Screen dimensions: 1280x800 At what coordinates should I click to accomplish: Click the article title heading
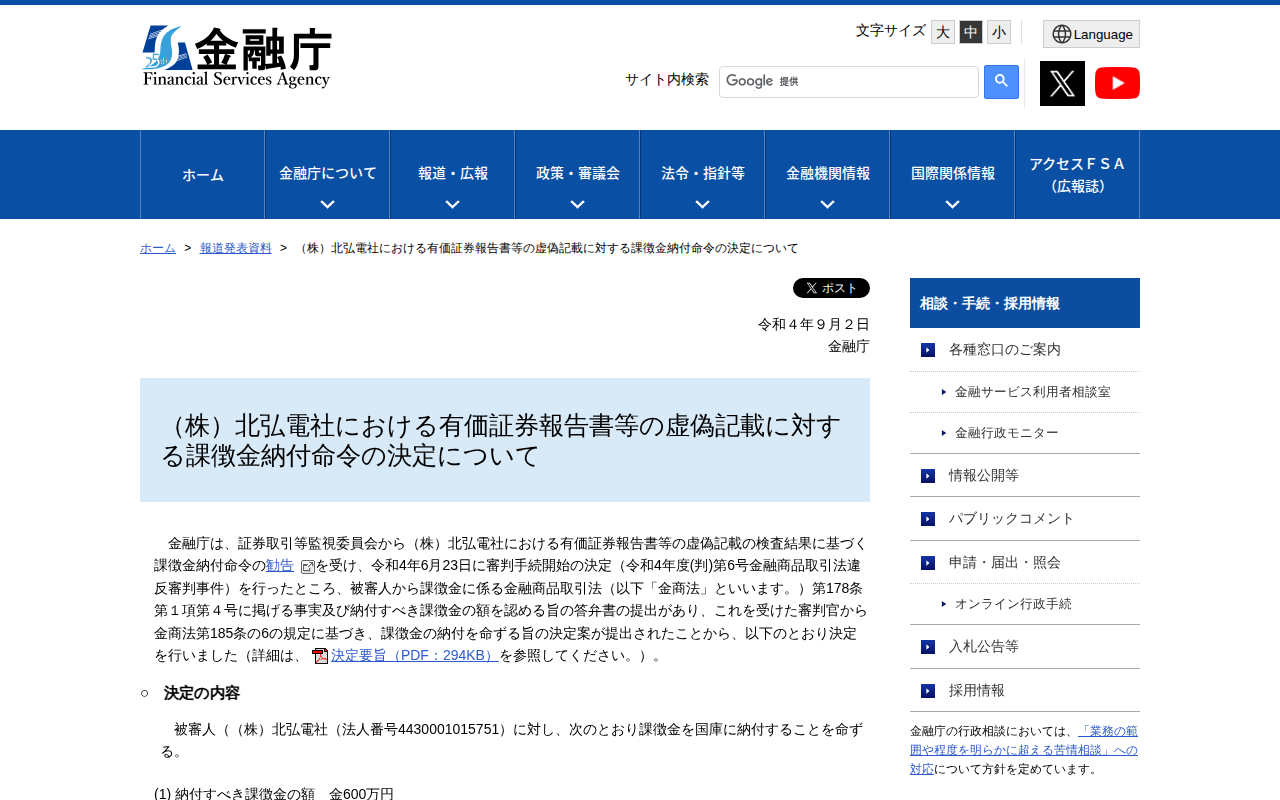click(505, 440)
